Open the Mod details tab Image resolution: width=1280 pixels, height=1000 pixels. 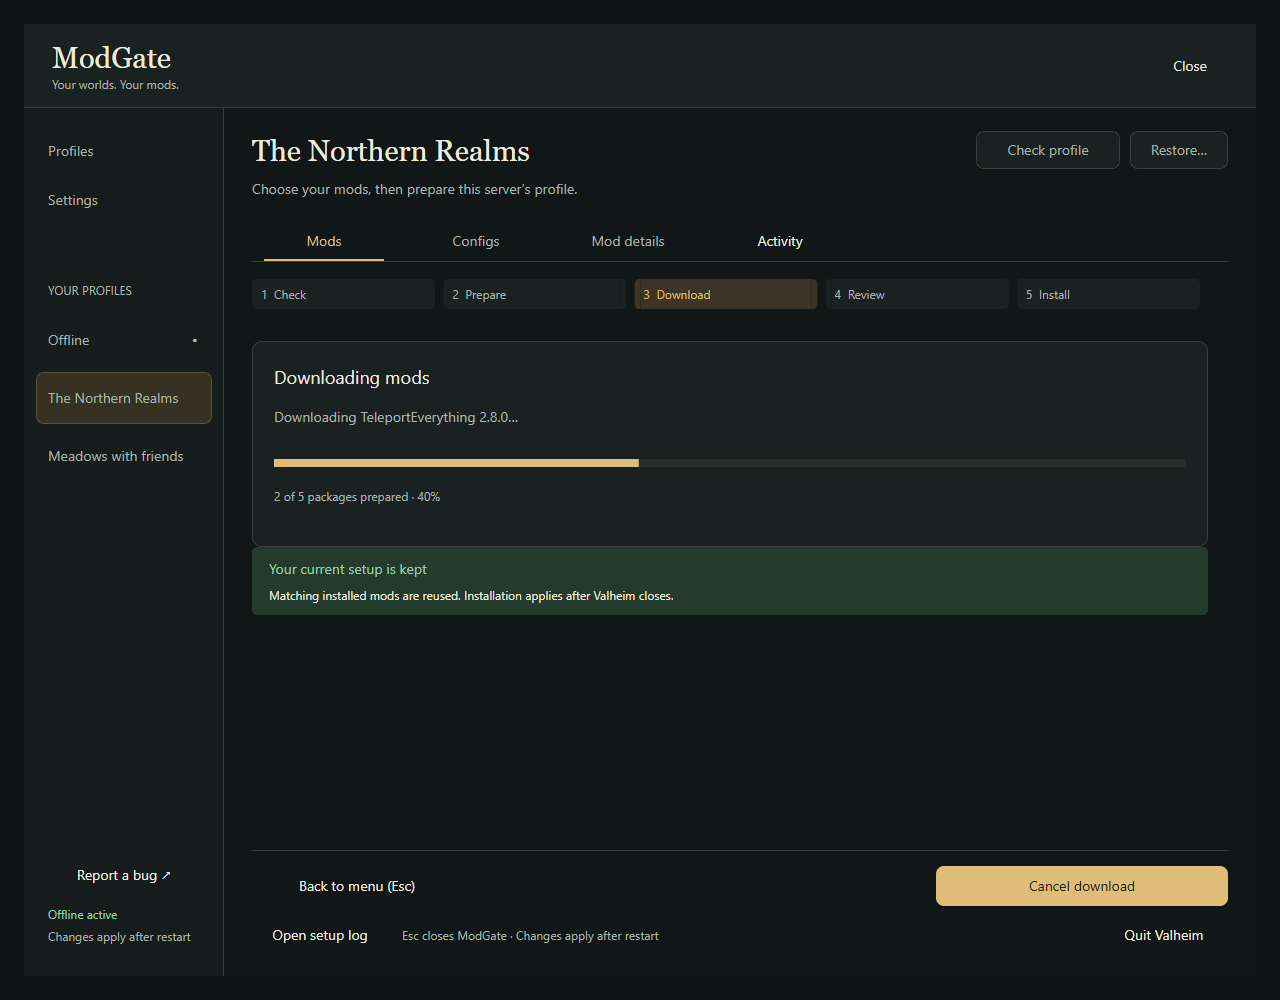(x=628, y=241)
